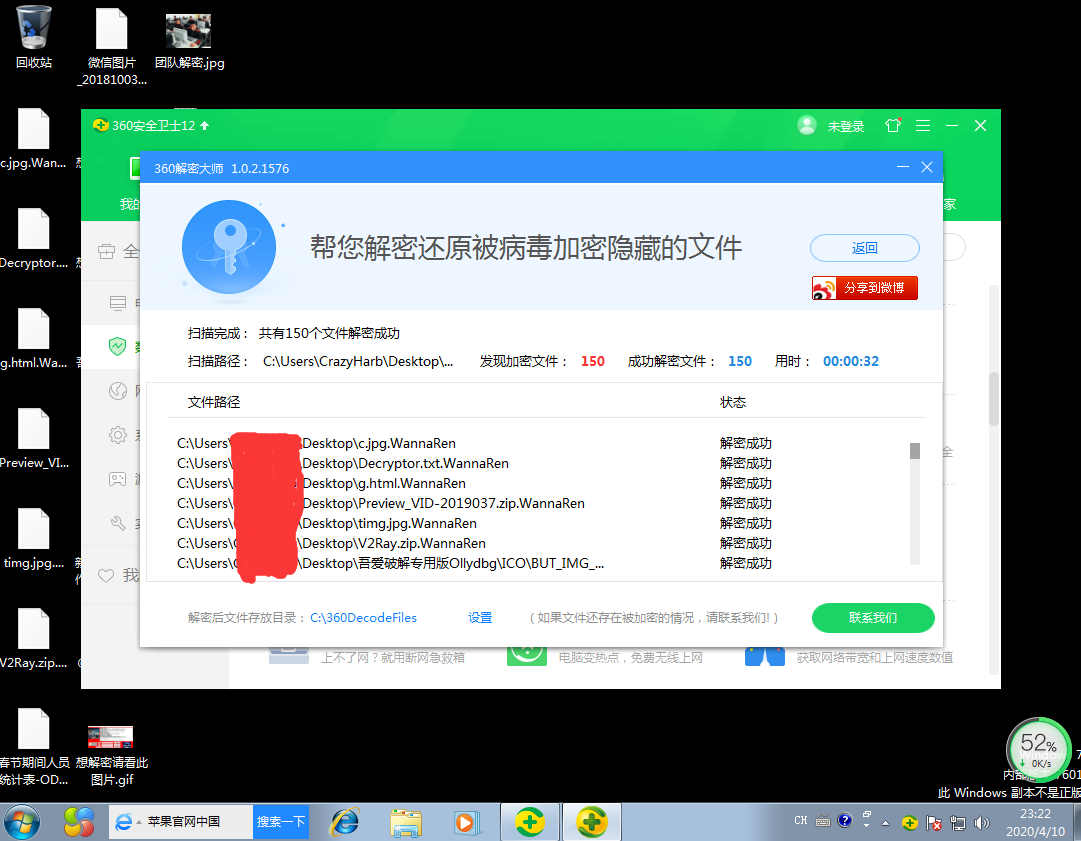This screenshot has width=1081, height=841.
Task: Select the Preview_VID-2019037.zip.WannaRen row
Action: pos(474,503)
